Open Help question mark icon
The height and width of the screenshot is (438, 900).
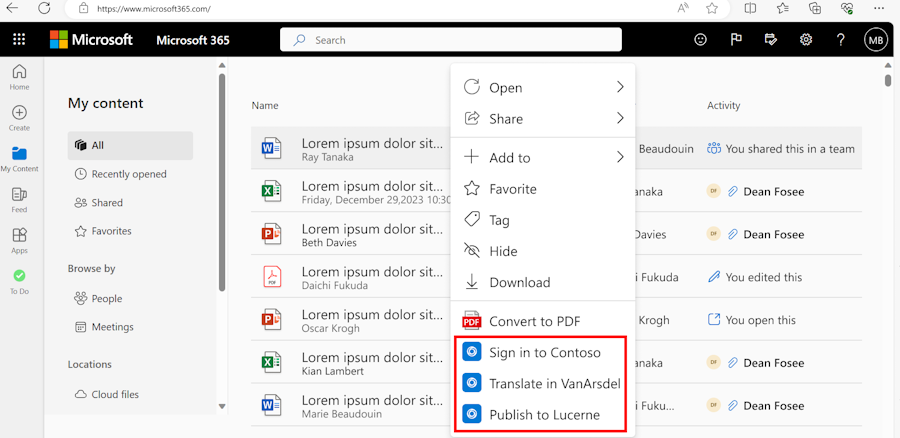[840, 40]
